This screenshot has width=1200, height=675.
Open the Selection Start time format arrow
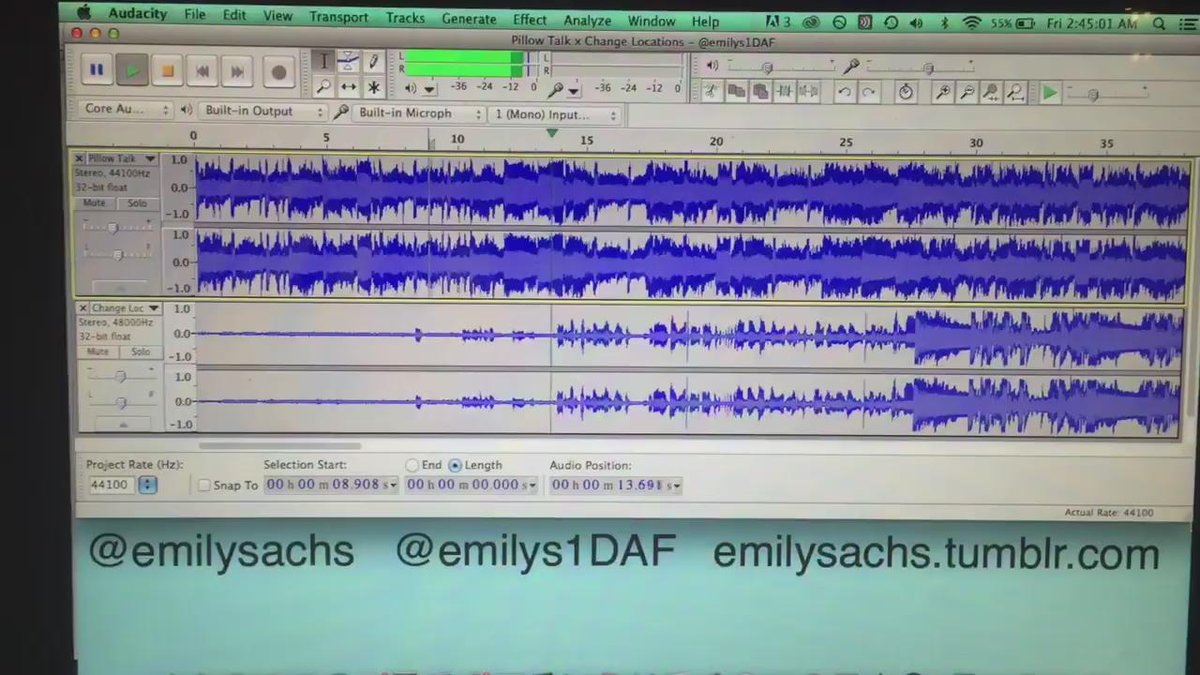coord(392,485)
